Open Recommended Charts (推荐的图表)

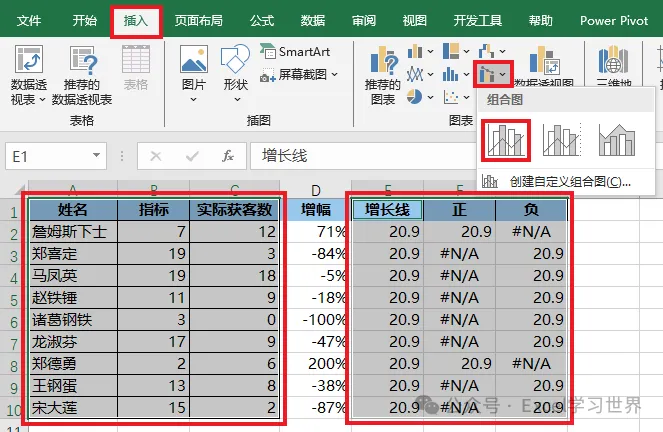(384, 75)
